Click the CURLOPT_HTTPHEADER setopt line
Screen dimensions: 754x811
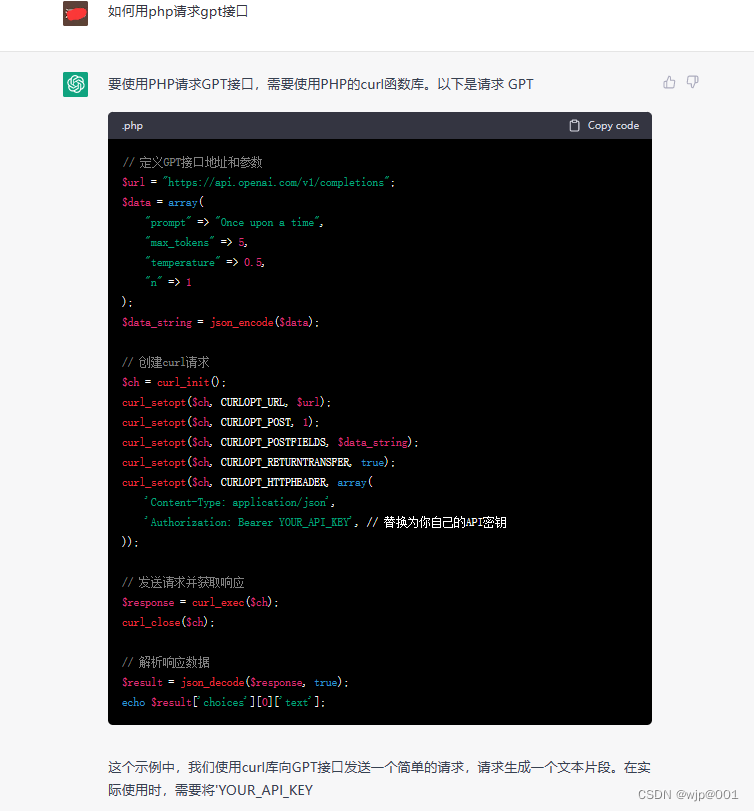247,483
